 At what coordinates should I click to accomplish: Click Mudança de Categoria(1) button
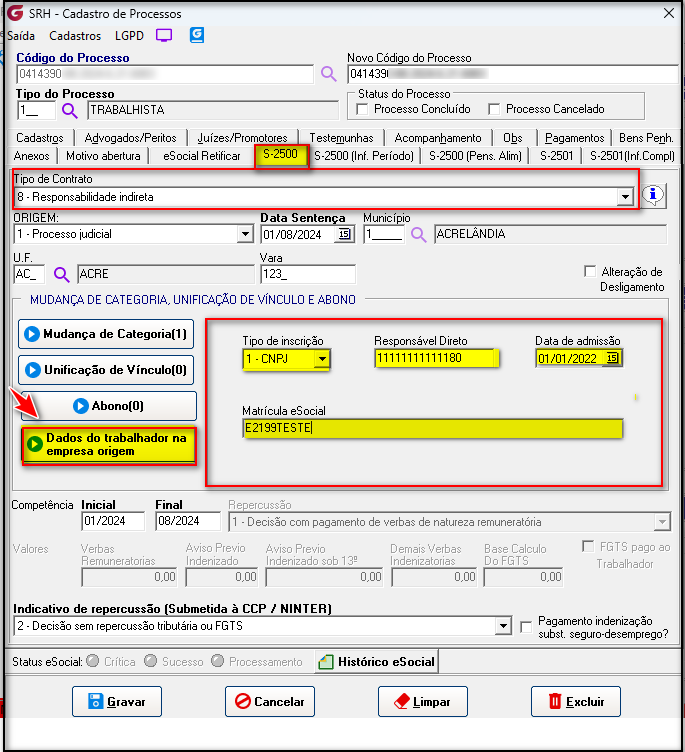tap(106, 334)
